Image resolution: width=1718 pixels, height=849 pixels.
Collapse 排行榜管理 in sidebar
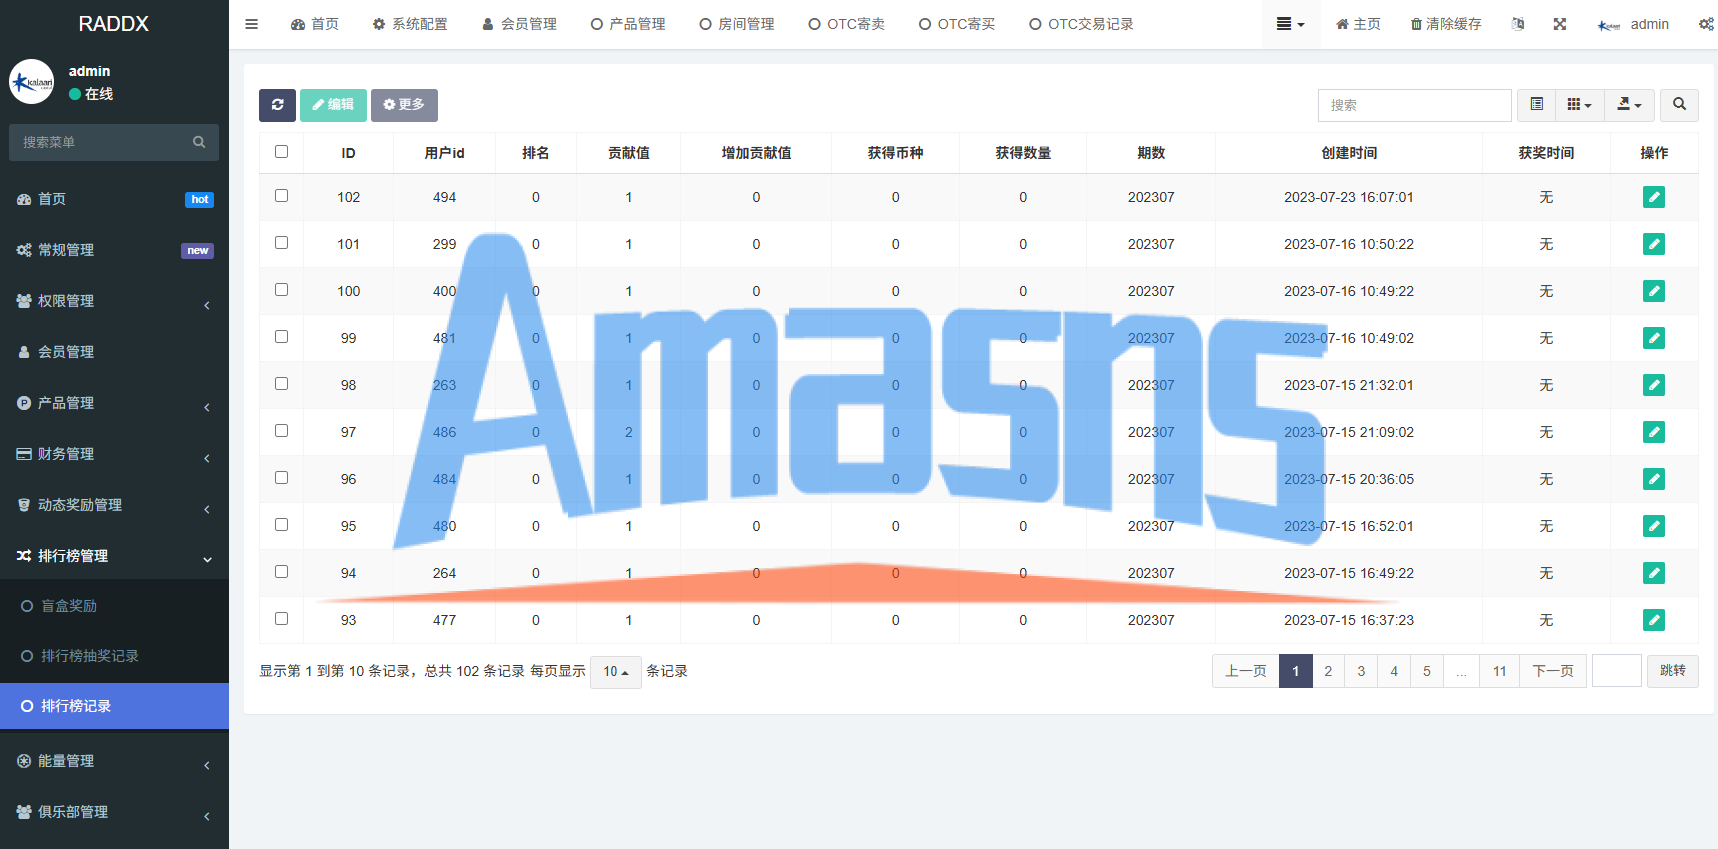pos(114,556)
